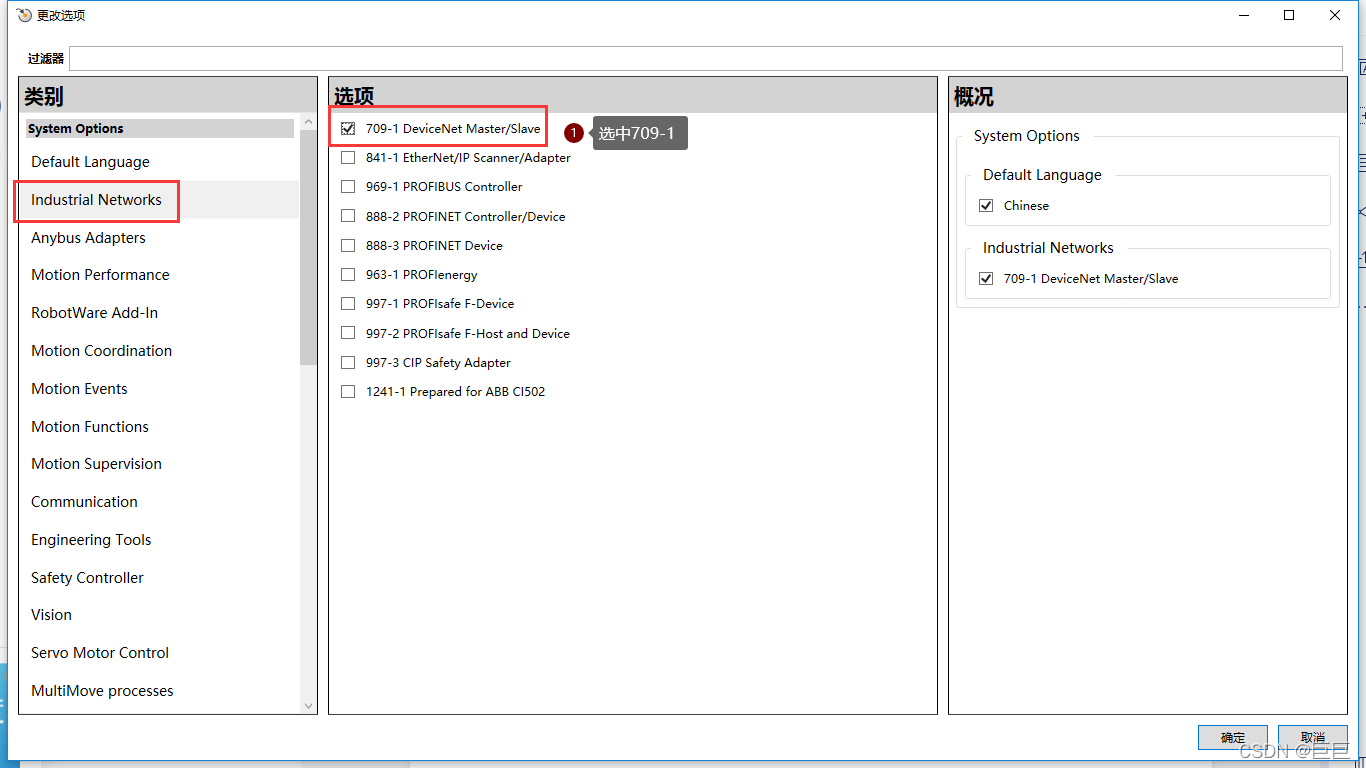Maximize the 更改选项 window
This screenshot has width=1366, height=768.
[x=1289, y=15]
